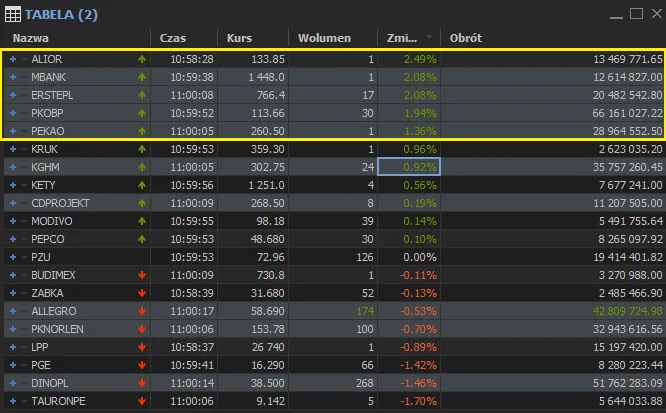Screen dimensions: 666x413
Task: Toggle the sort arrow in the Zmi... header
Action: click(429, 37)
